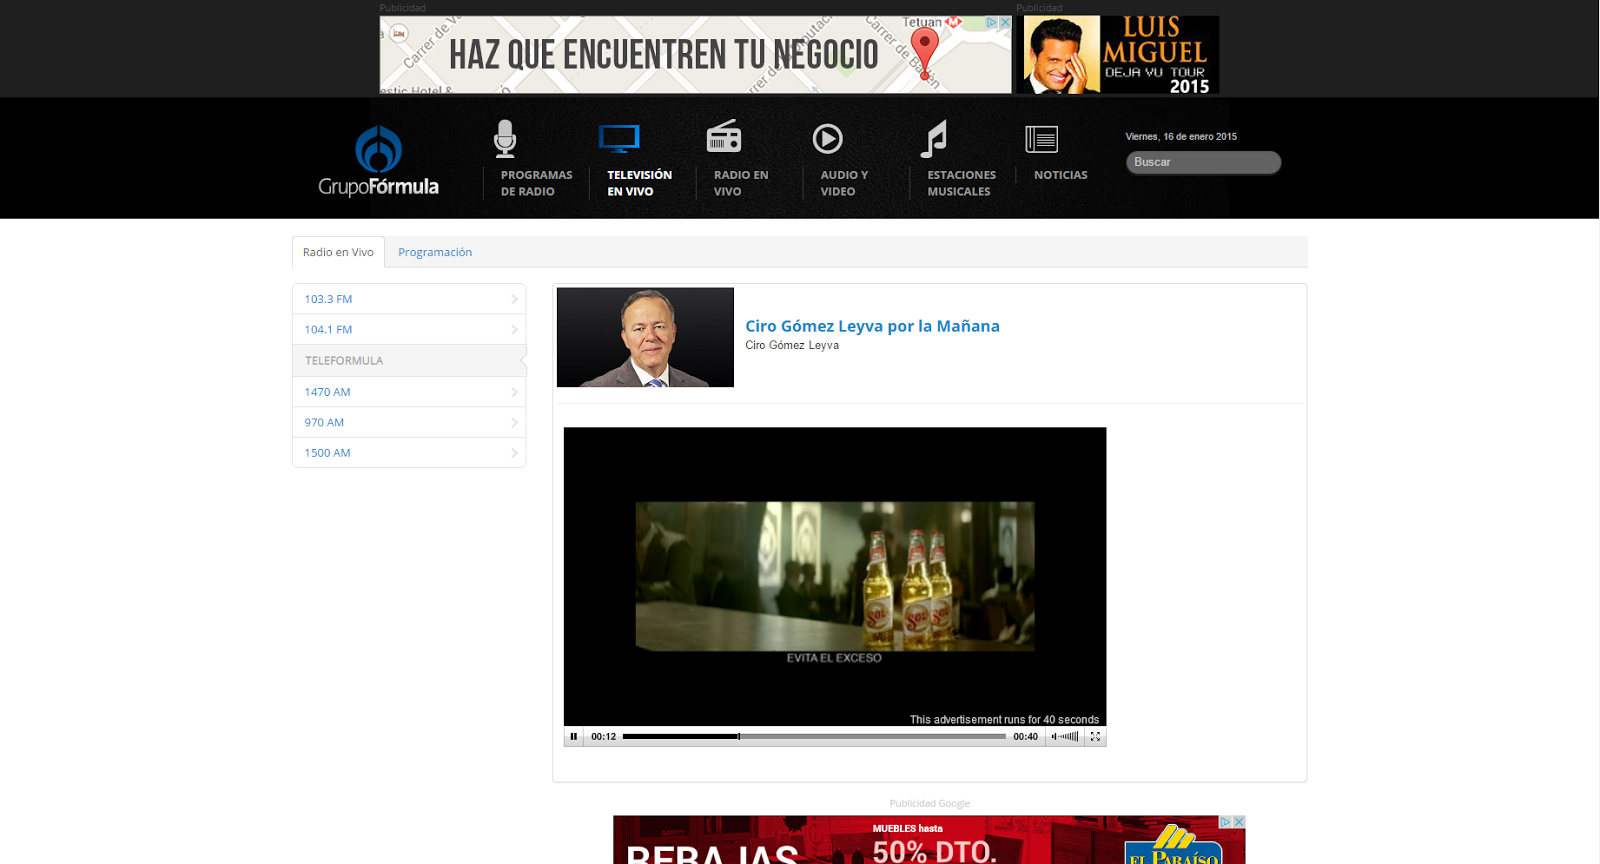Select the TELEFORMULA station entry
Viewport: 1600px width, 864px height.
[x=409, y=361]
